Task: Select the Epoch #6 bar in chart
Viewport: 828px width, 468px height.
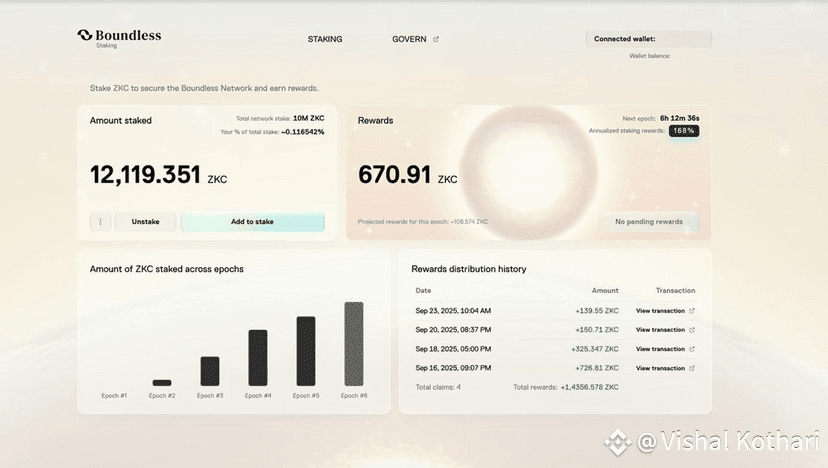Action: click(354, 344)
